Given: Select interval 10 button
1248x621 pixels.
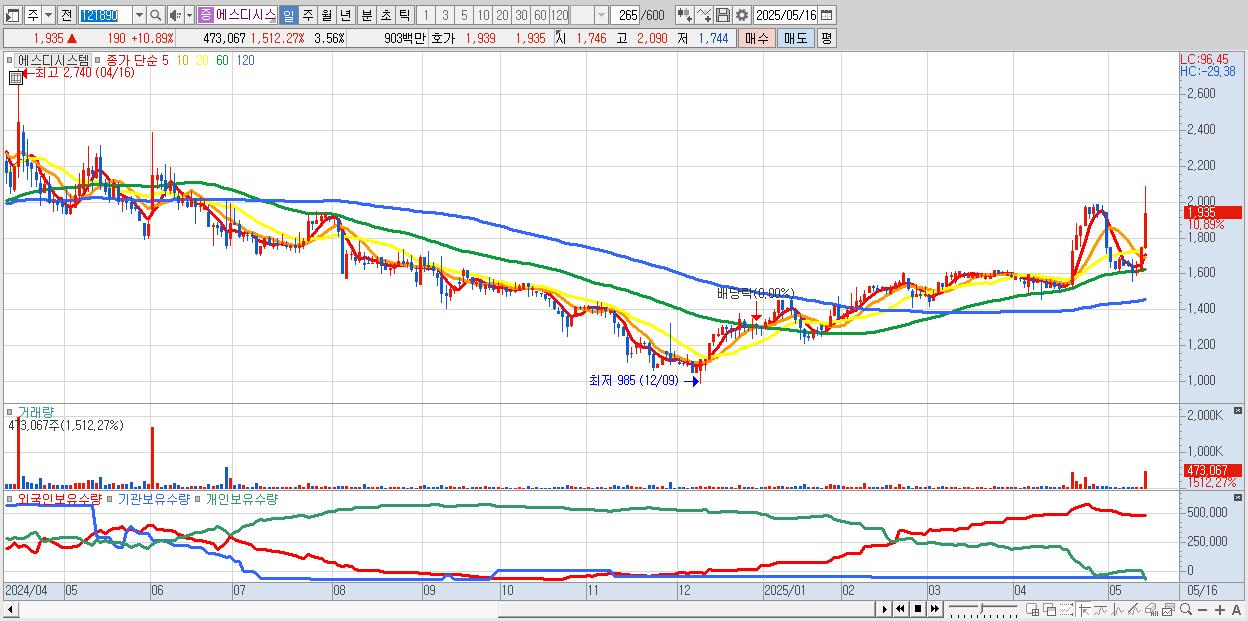Looking at the screenshot, I should point(483,16).
